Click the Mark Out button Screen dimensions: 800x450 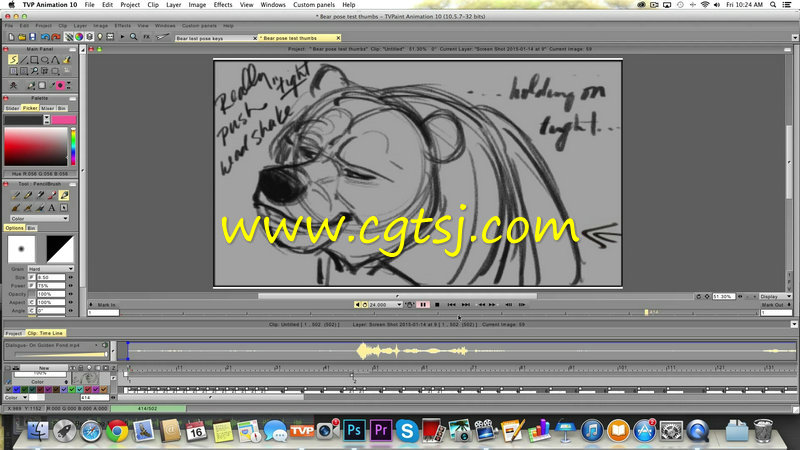(x=772, y=305)
